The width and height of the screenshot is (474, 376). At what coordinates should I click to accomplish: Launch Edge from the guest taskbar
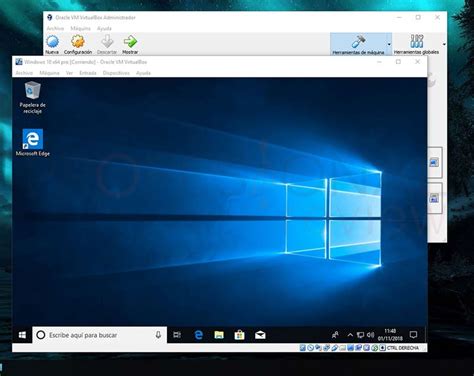199,335
